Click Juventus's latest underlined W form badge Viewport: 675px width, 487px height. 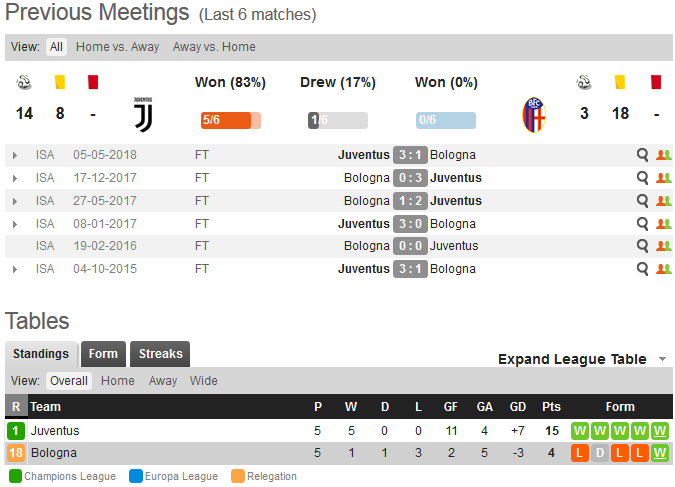coord(660,431)
